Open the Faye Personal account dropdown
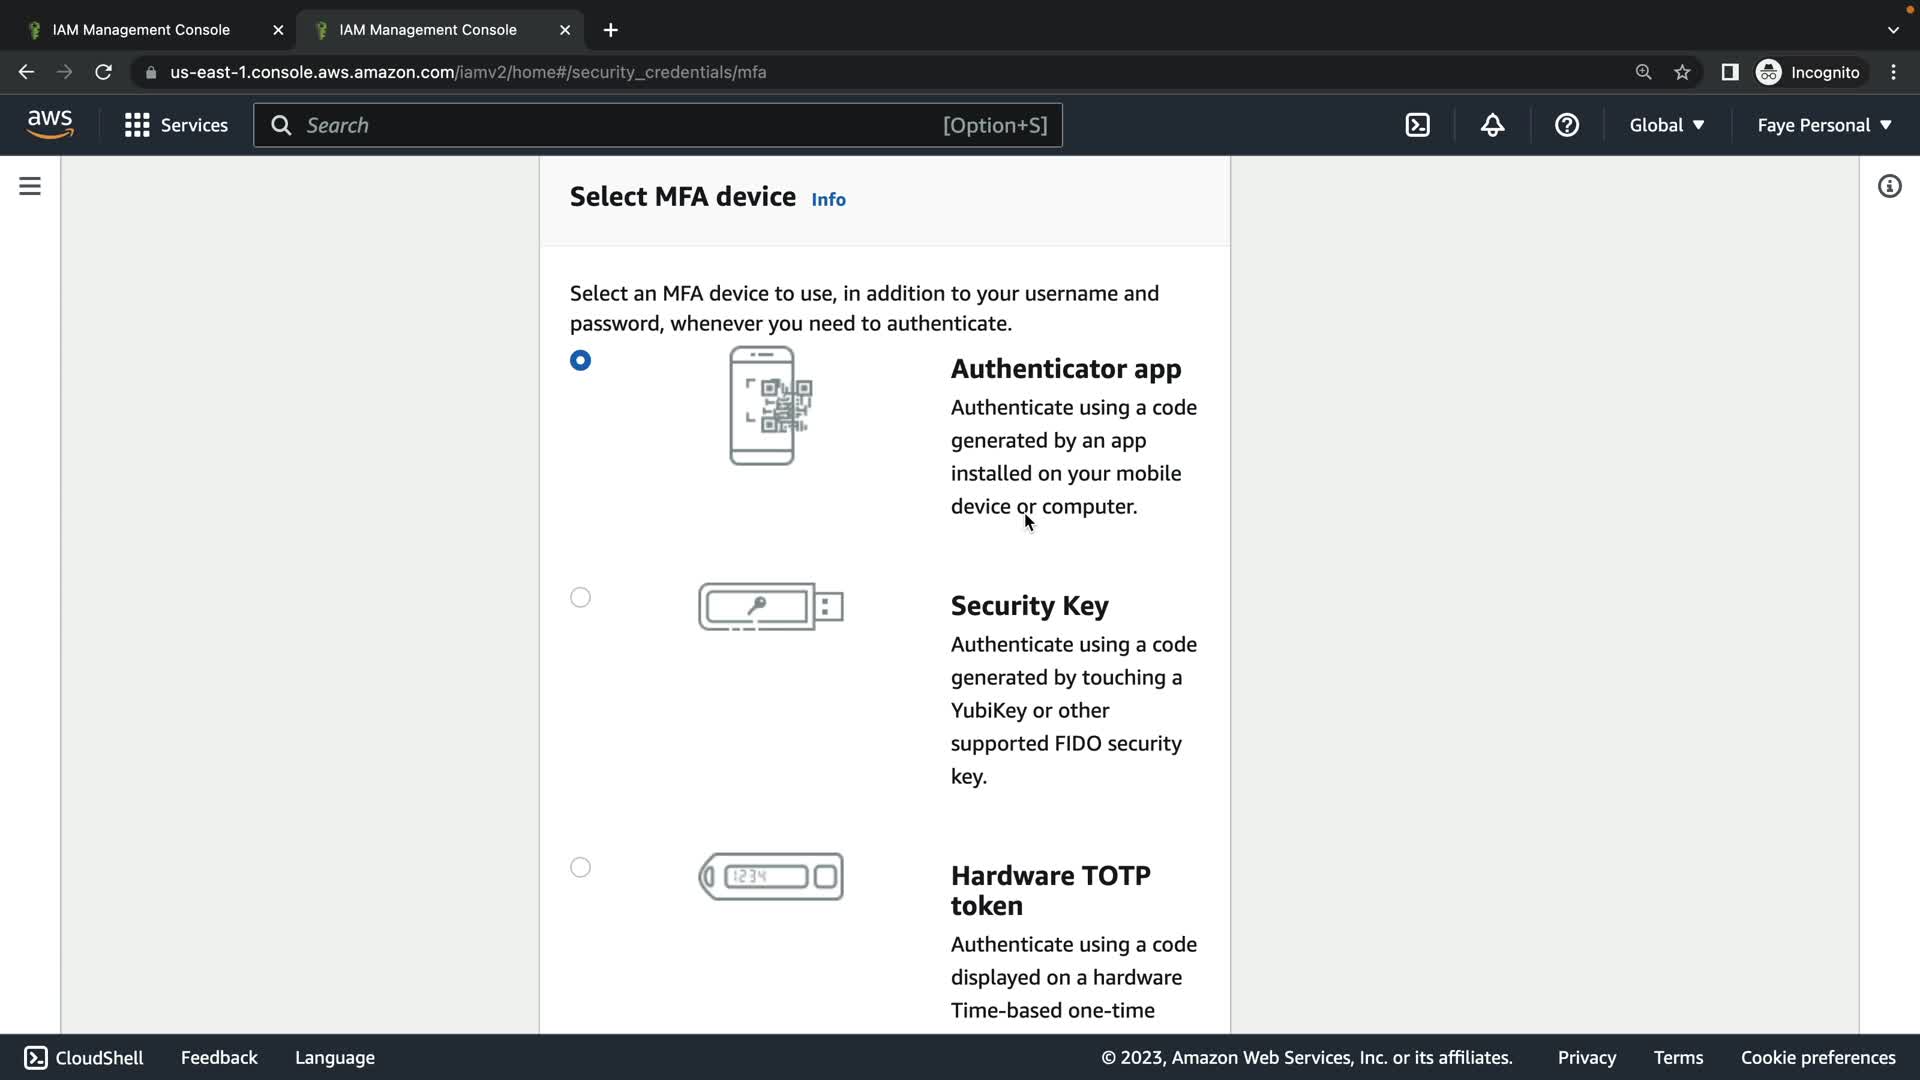The height and width of the screenshot is (1080, 1920). pyautogui.click(x=1824, y=125)
